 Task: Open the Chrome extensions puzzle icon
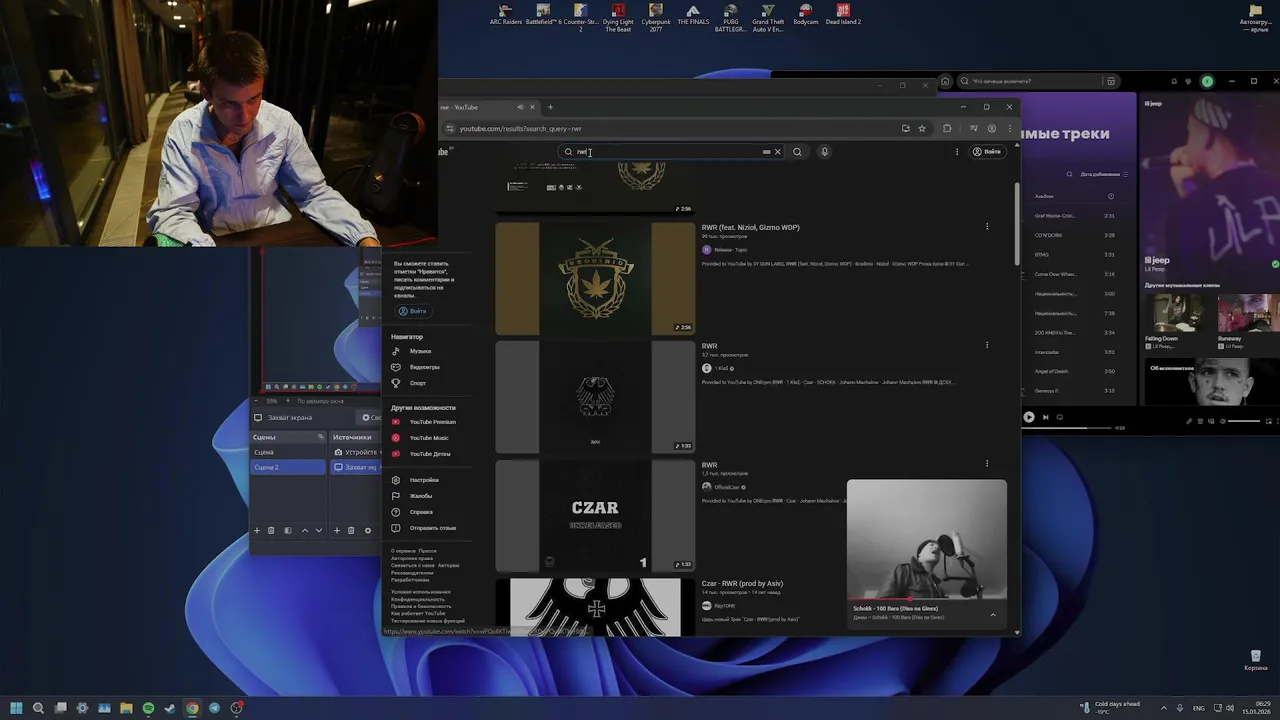point(947,128)
